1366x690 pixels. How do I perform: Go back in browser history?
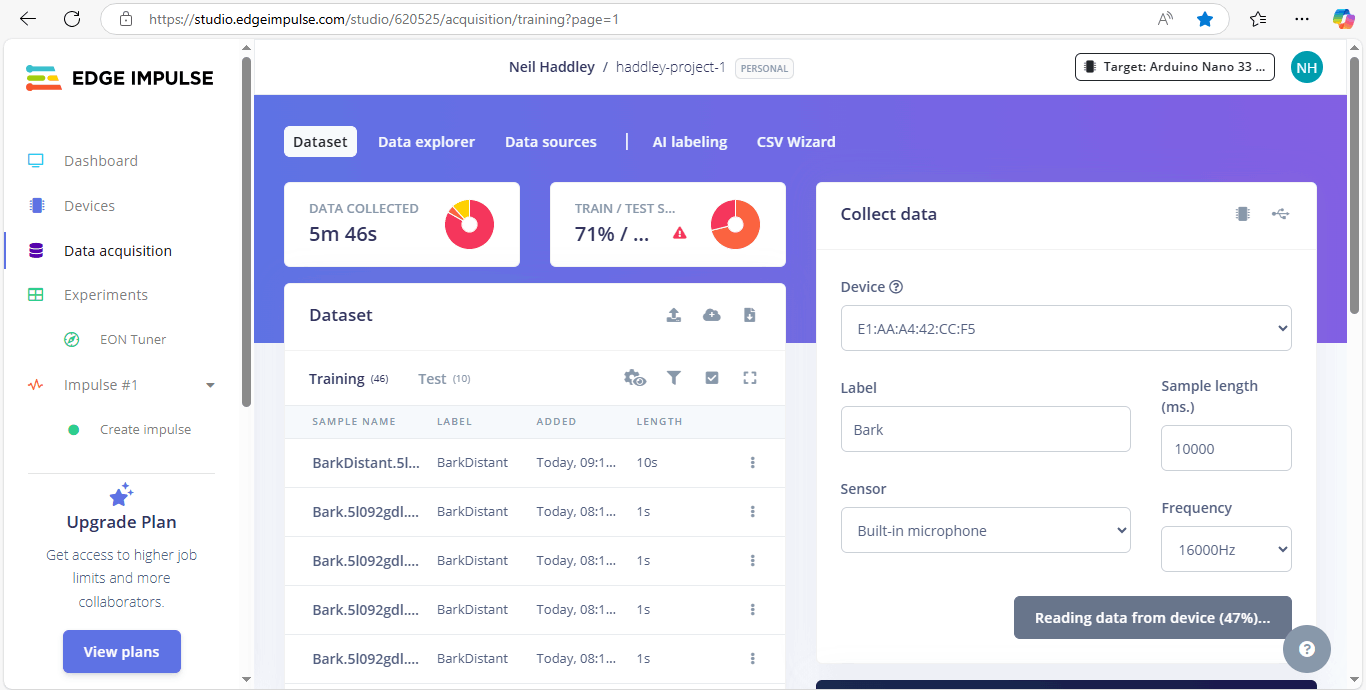pyautogui.click(x=28, y=19)
